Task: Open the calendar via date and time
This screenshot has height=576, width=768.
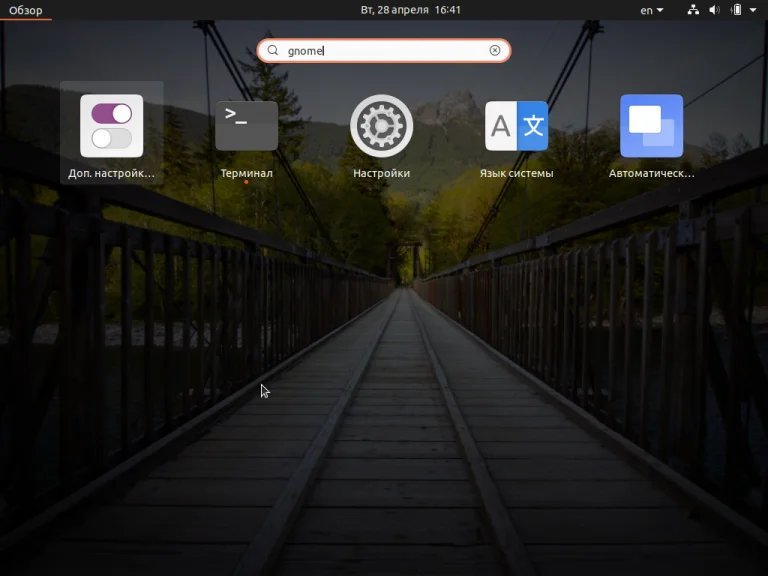Action: point(410,10)
